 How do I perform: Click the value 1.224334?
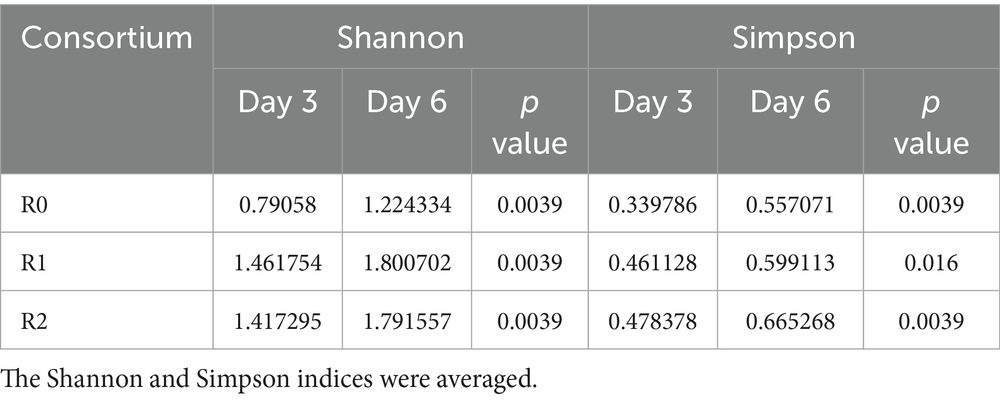click(x=406, y=206)
